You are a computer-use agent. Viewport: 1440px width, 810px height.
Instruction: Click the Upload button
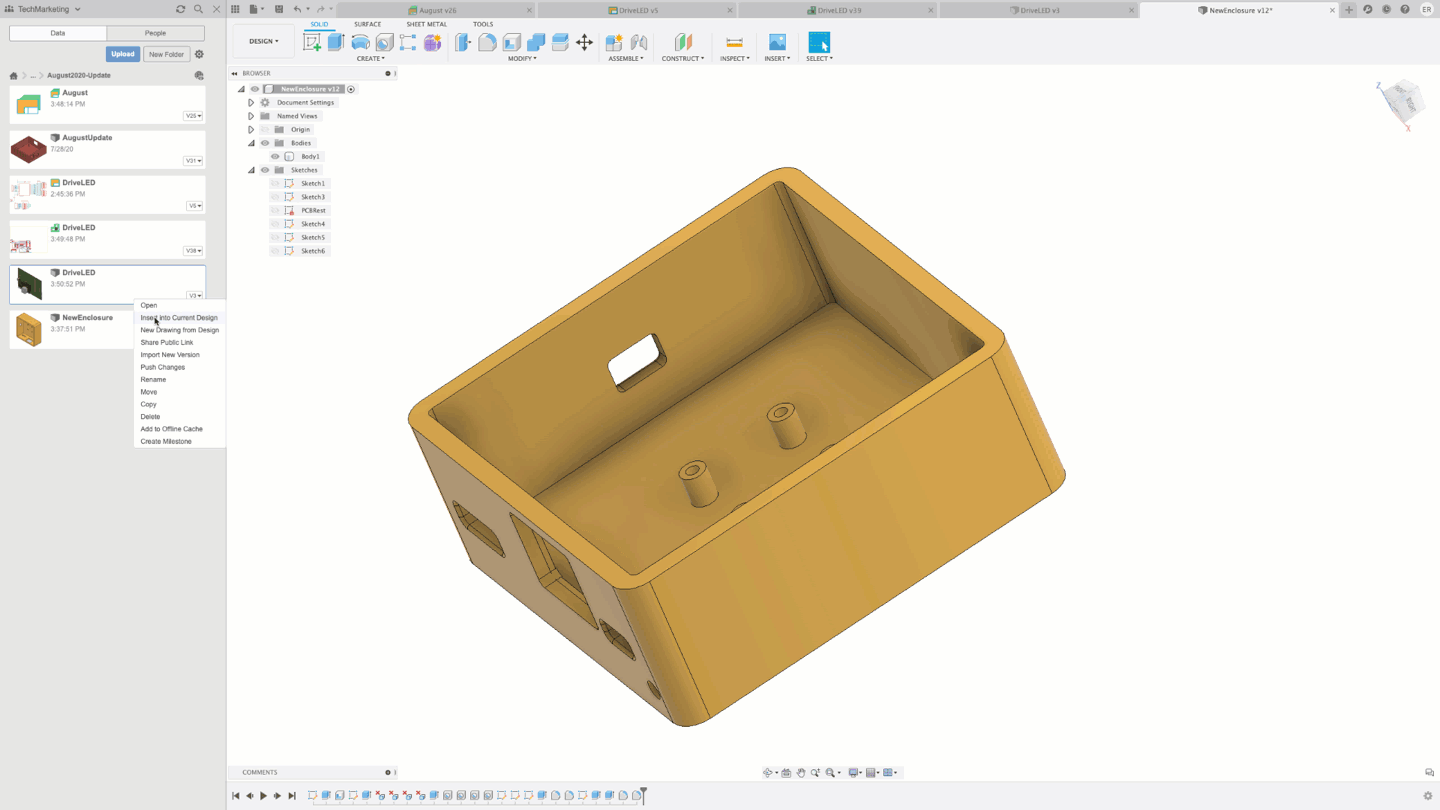(123, 54)
